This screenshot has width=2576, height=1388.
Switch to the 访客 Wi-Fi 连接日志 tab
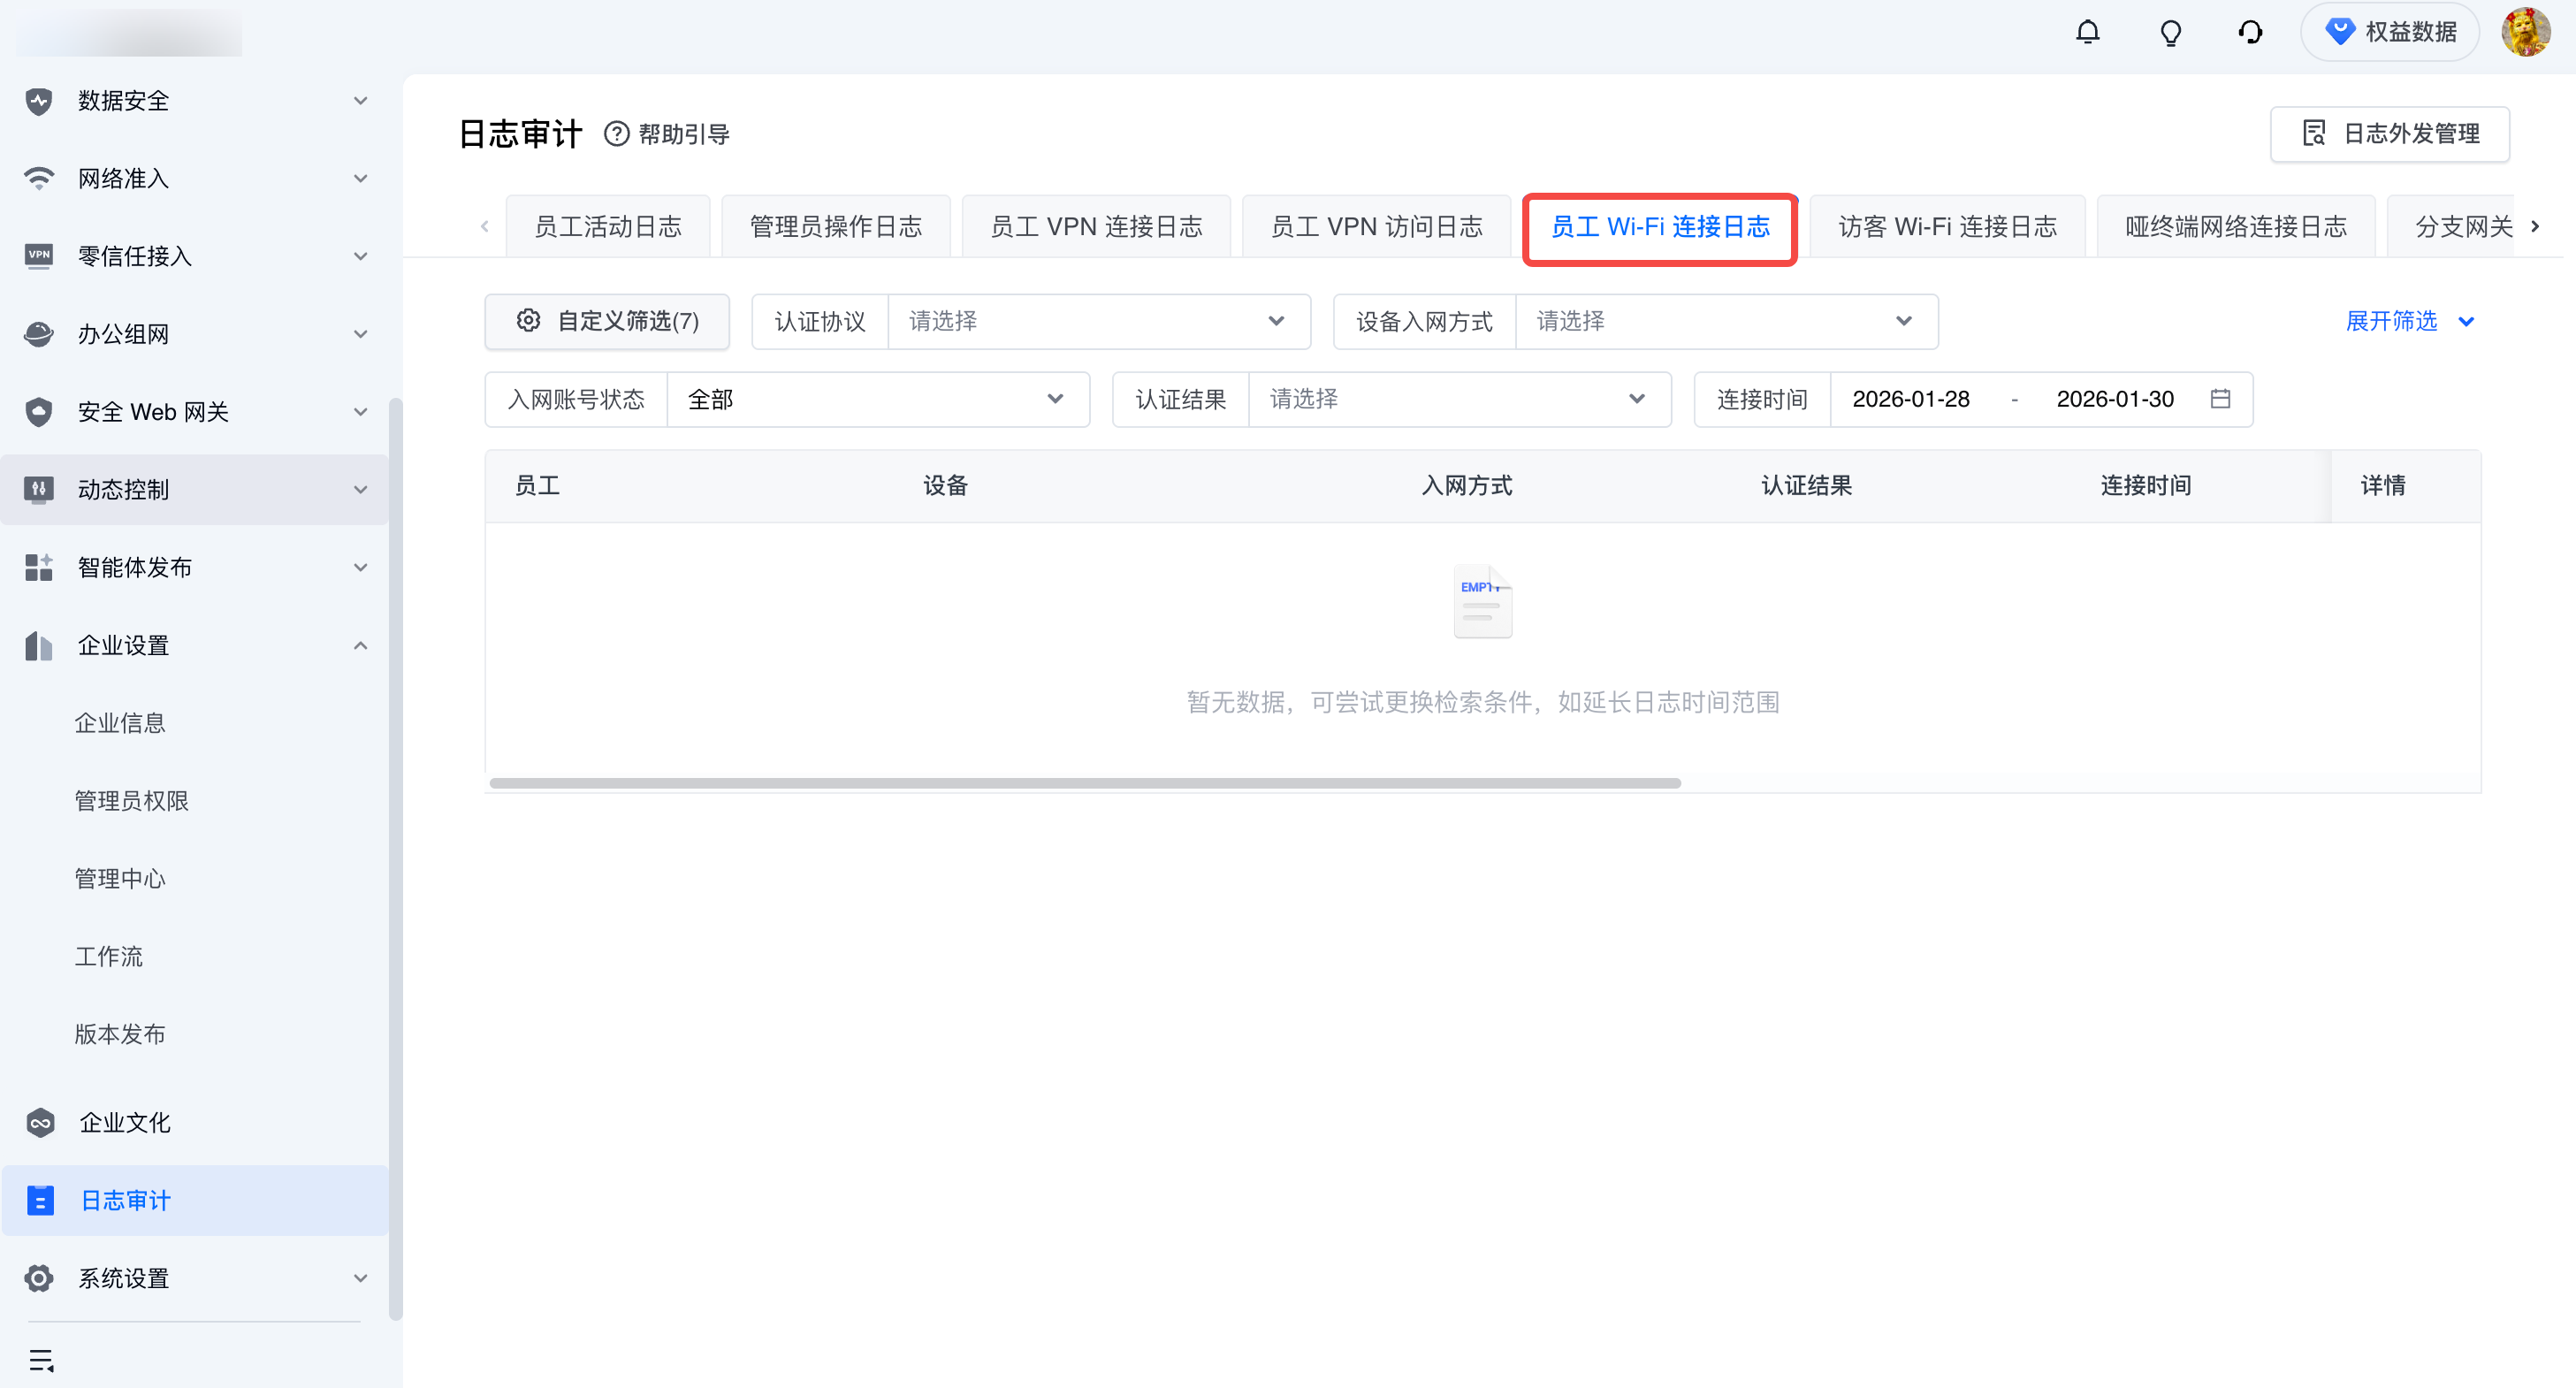pos(1947,226)
